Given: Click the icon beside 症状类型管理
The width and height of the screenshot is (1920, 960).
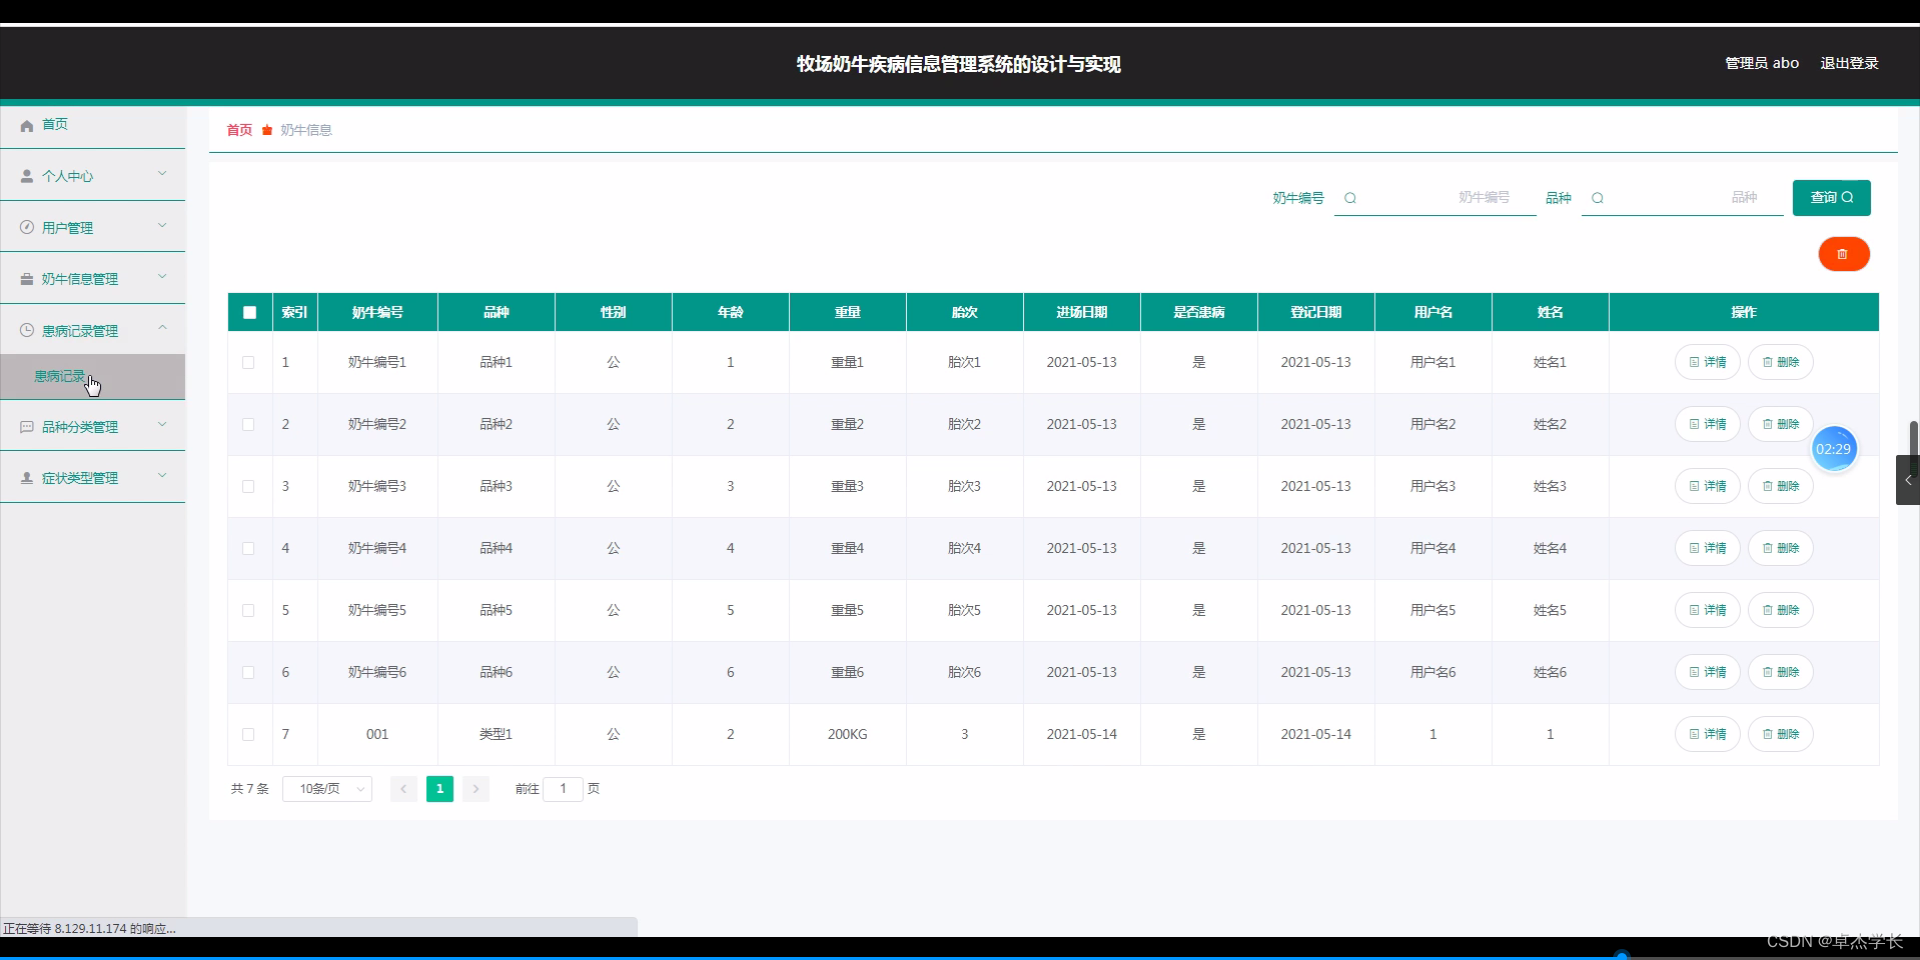Looking at the screenshot, I should (x=27, y=478).
